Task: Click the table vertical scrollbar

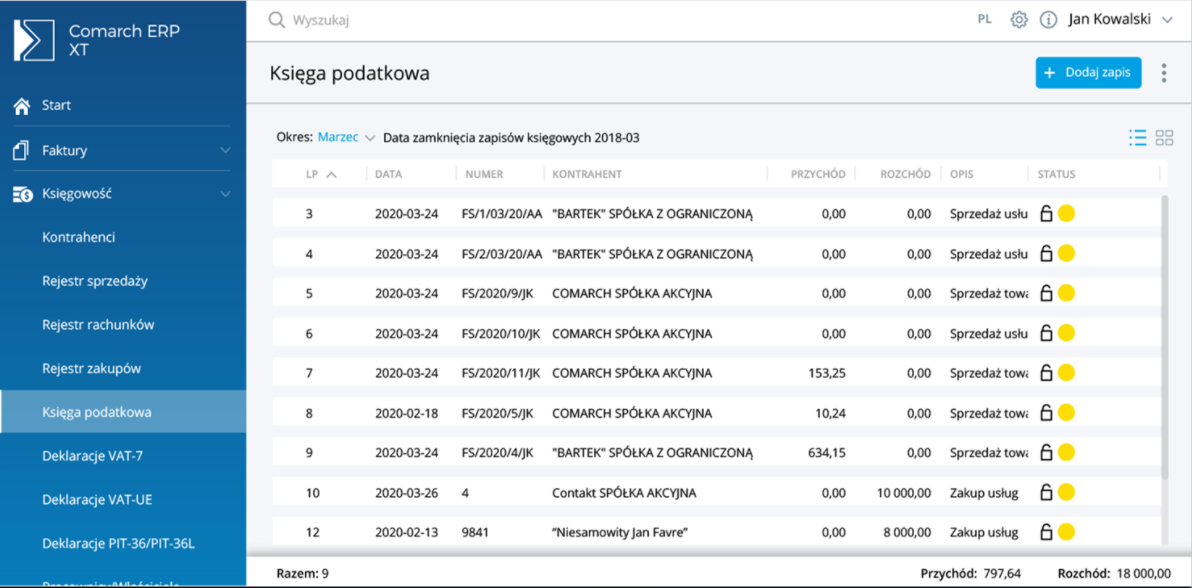Action: coord(1165,336)
